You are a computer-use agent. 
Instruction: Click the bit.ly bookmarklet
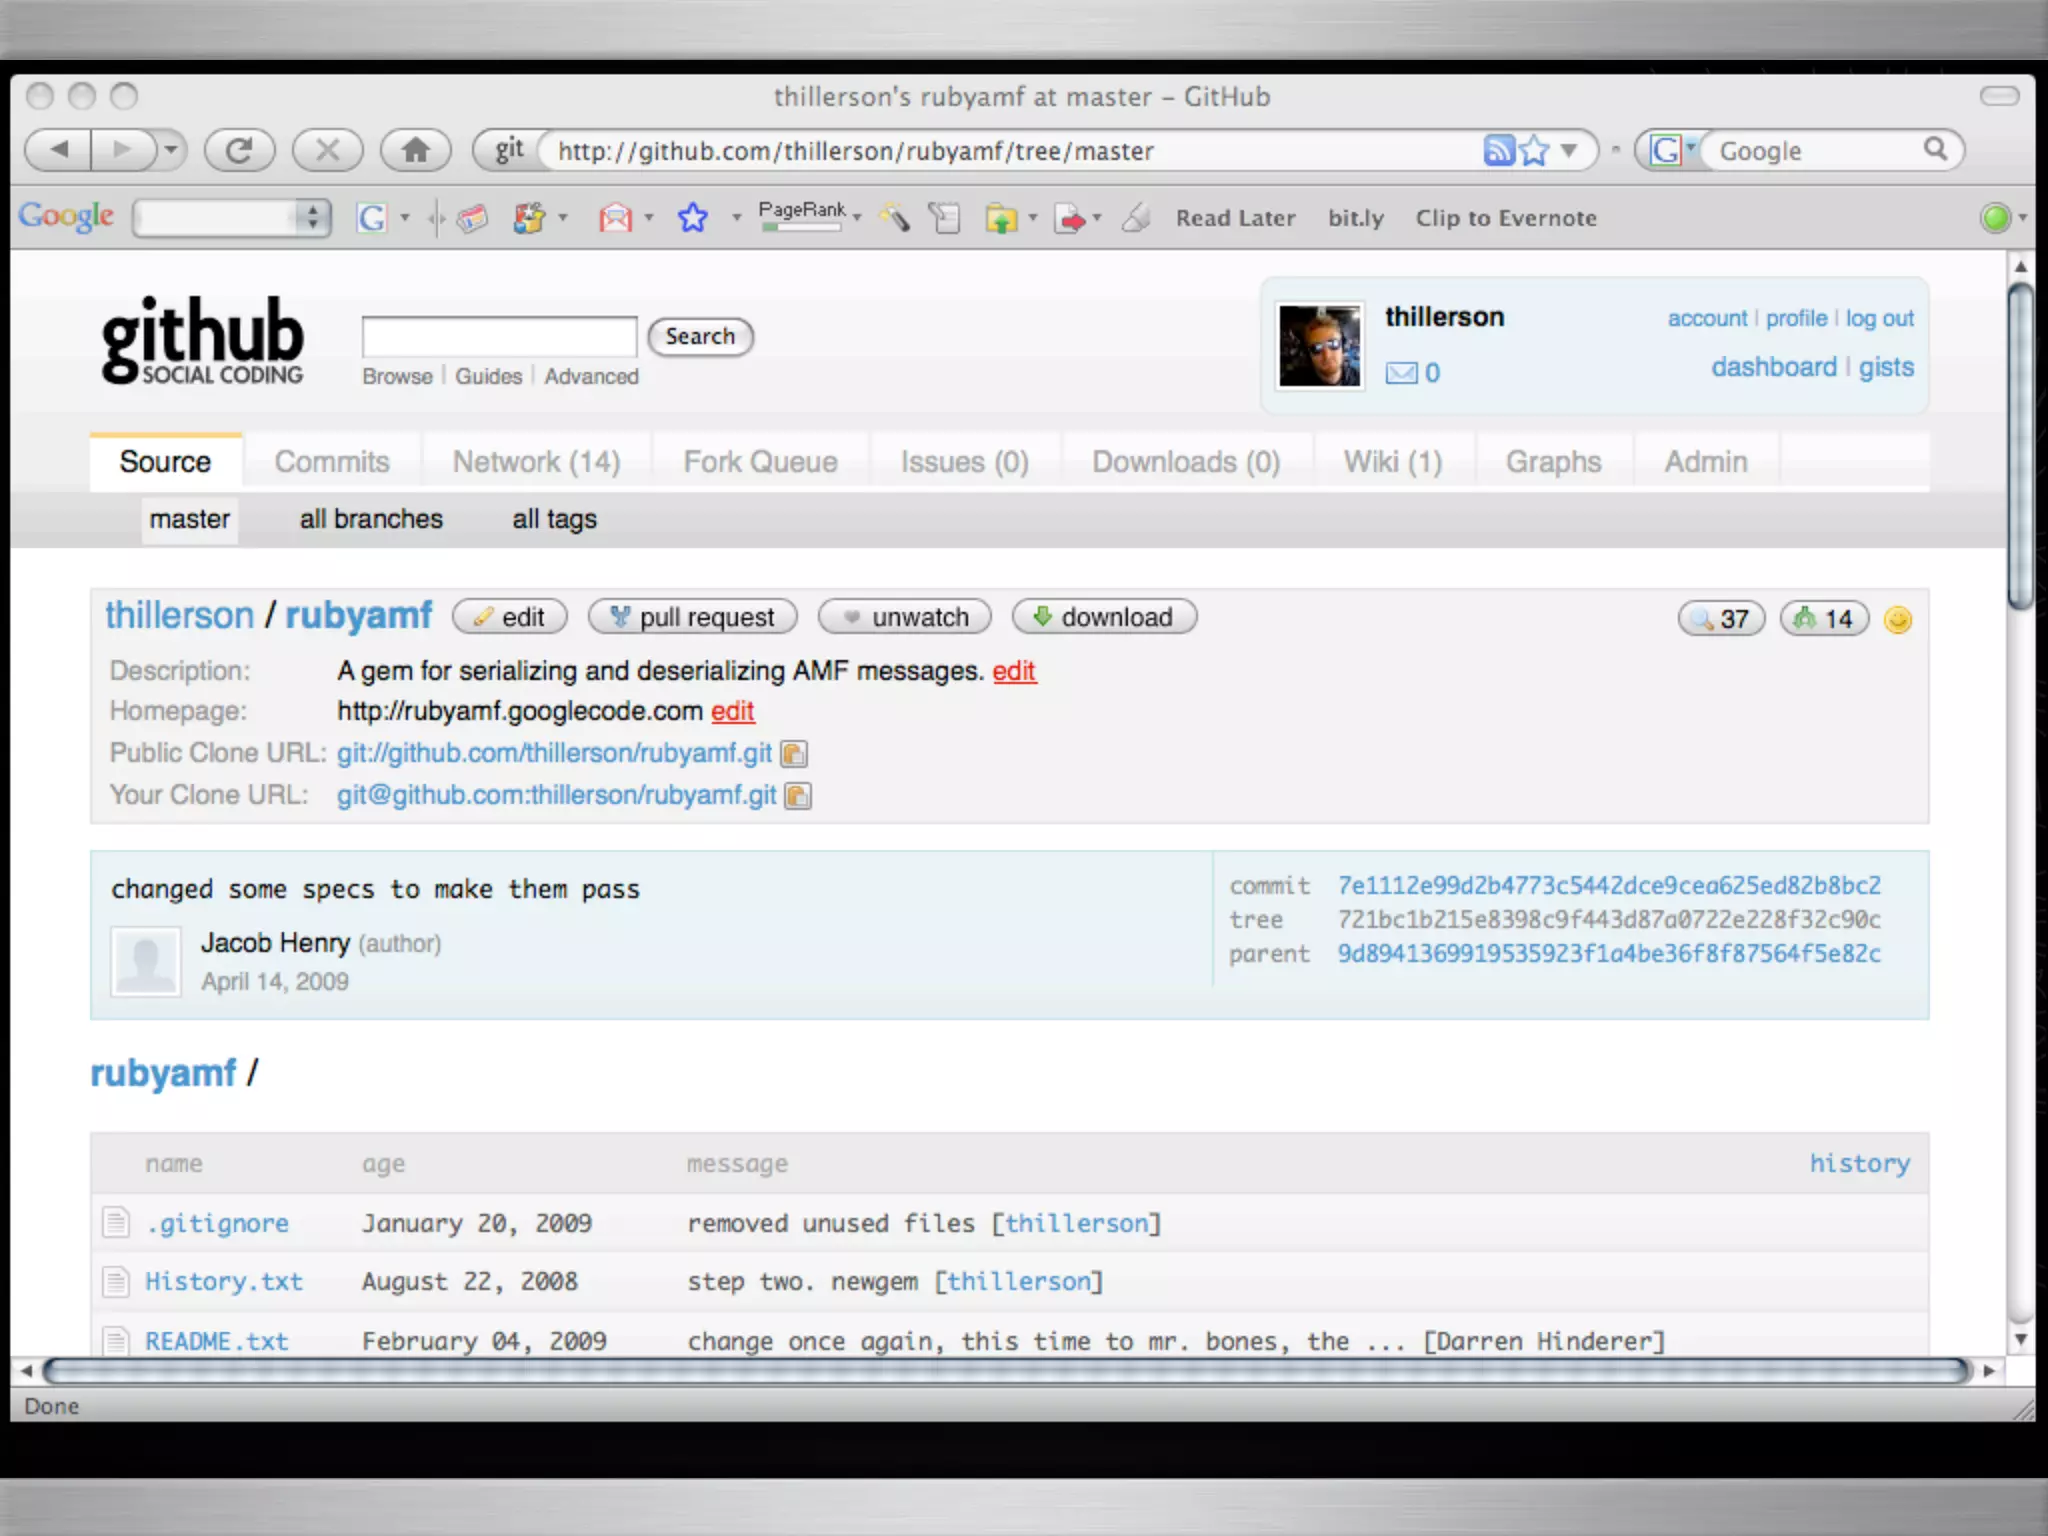[x=1356, y=218]
